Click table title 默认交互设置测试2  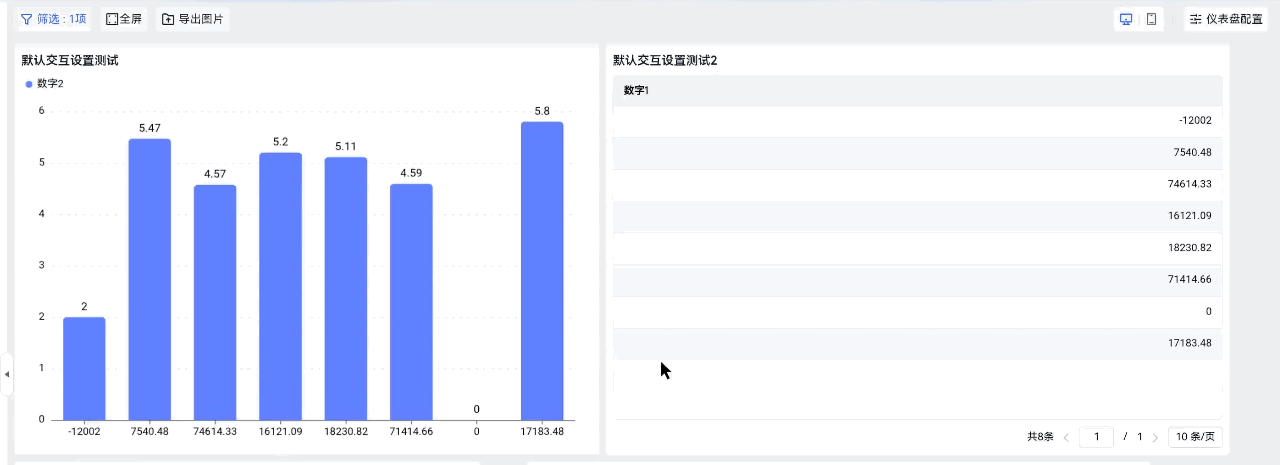click(665, 60)
